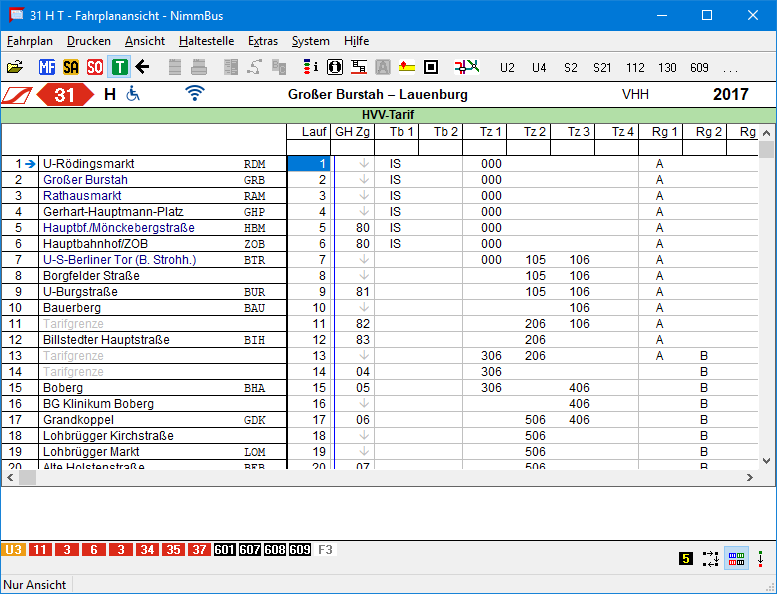
Task: Click the black back arrow icon
Action: tap(142, 67)
